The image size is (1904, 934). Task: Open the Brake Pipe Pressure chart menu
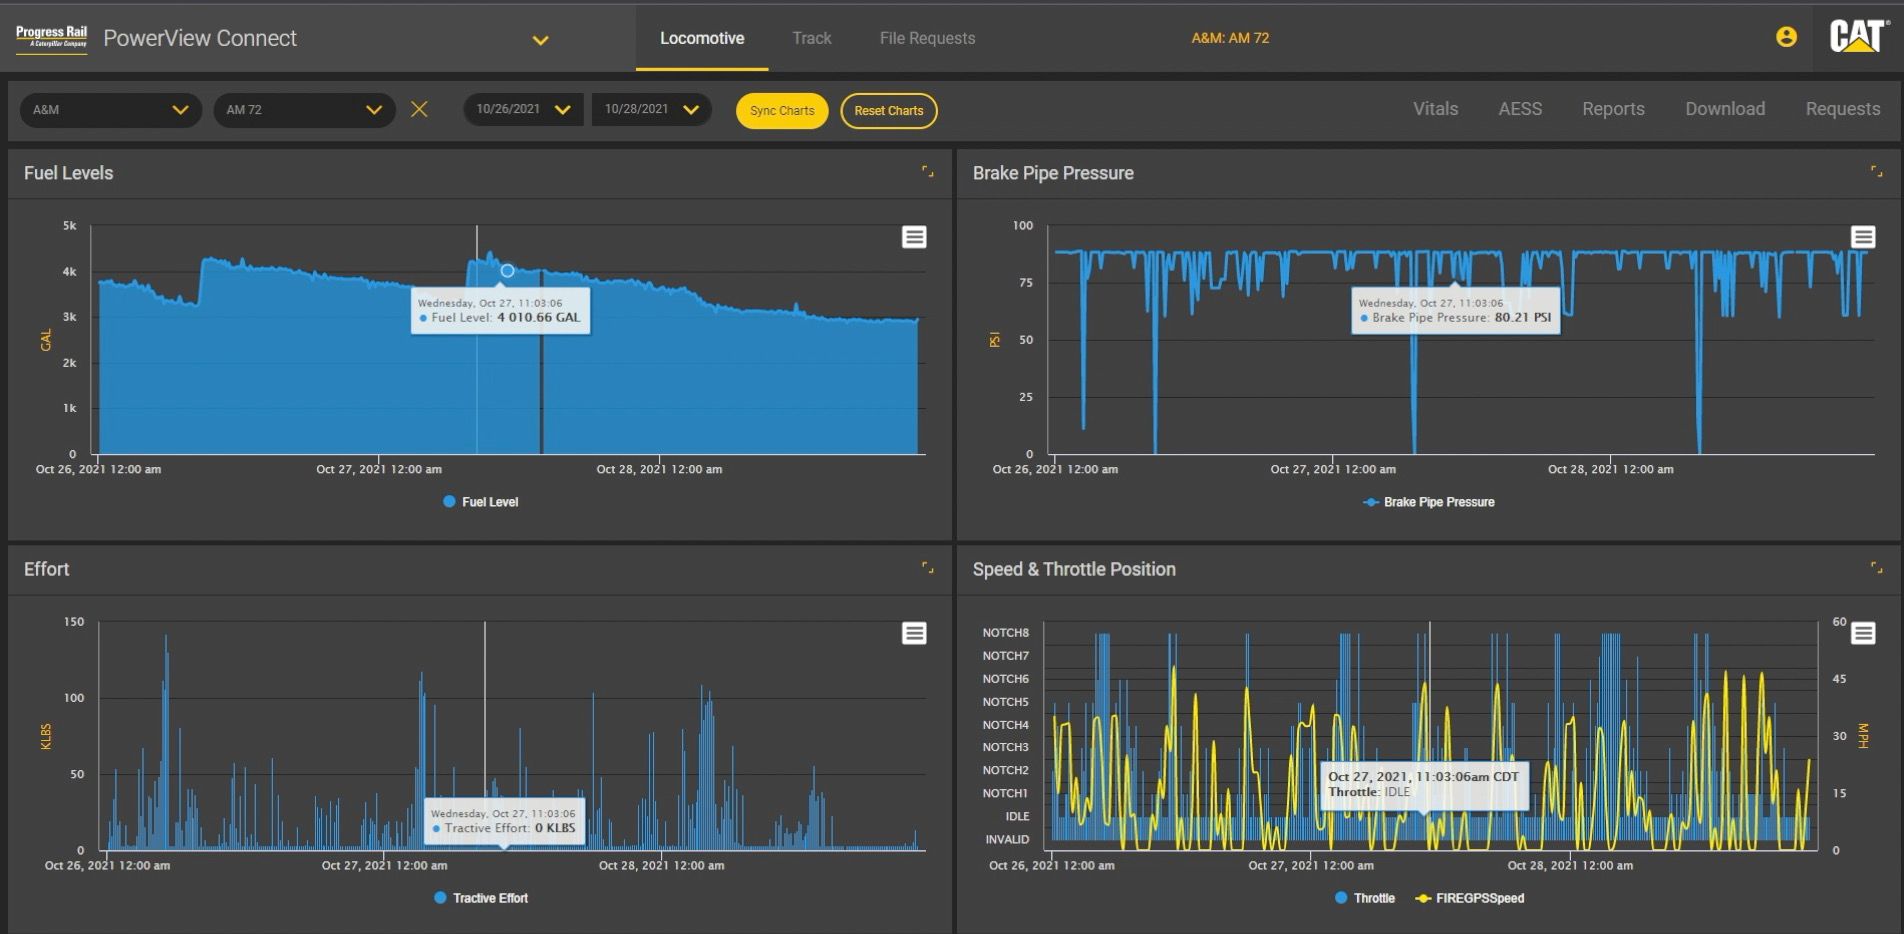1862,237
